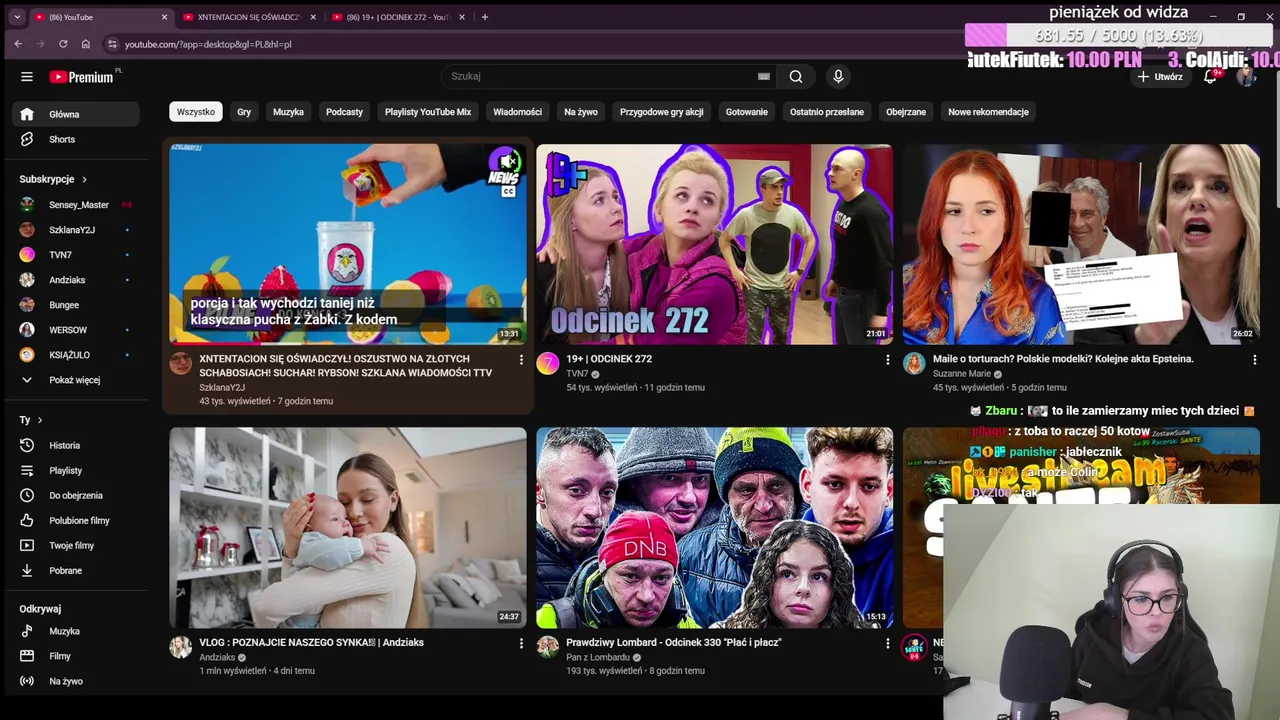Expand Pokaż więcej subscriptions
Image resolution: width=1280 pixels, height=720 pixels.
tap(76, 380)
